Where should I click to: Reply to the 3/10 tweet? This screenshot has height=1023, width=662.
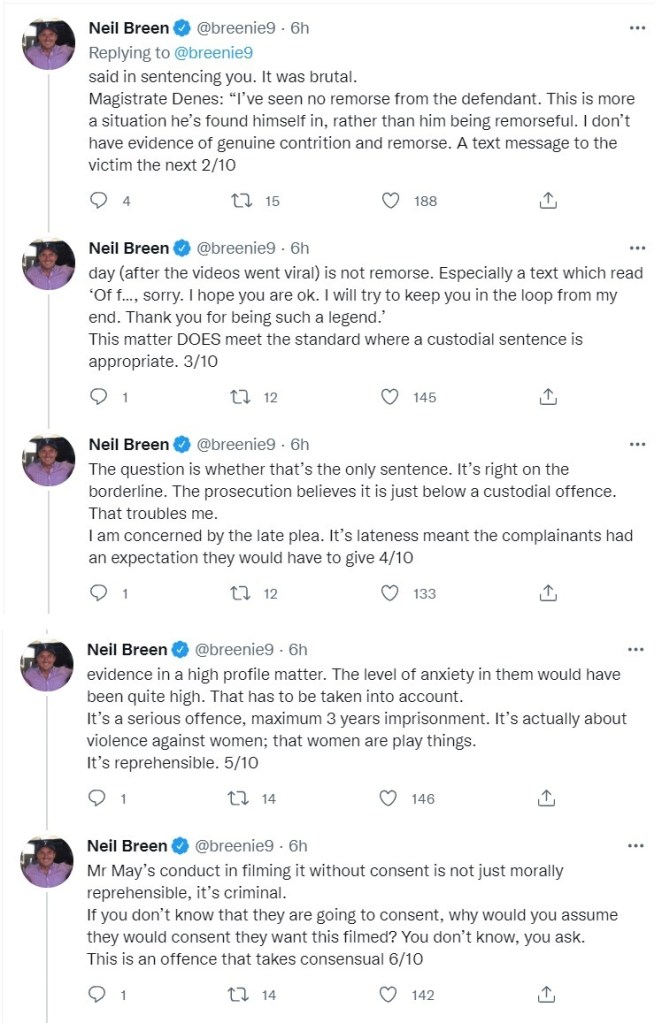(98, 397)
